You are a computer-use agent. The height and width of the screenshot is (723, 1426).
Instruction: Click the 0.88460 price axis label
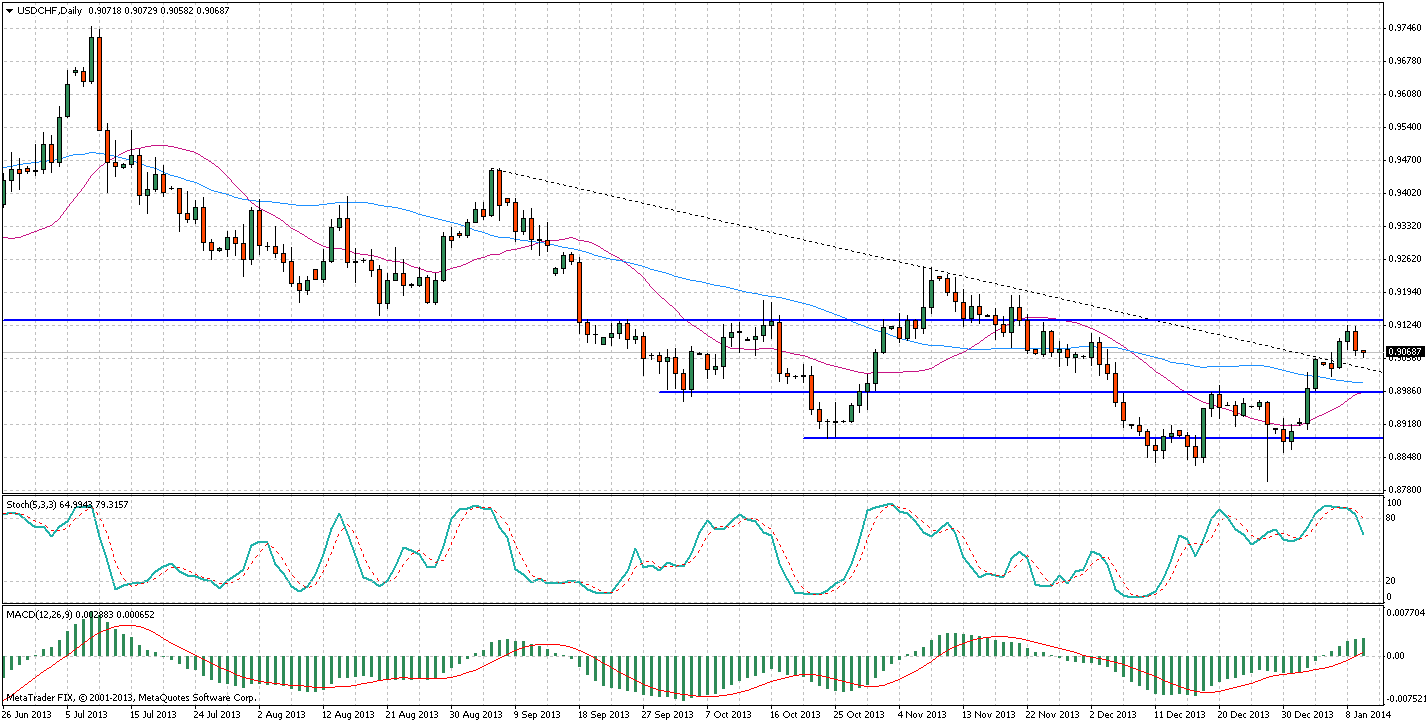(x=1405, y=458)
